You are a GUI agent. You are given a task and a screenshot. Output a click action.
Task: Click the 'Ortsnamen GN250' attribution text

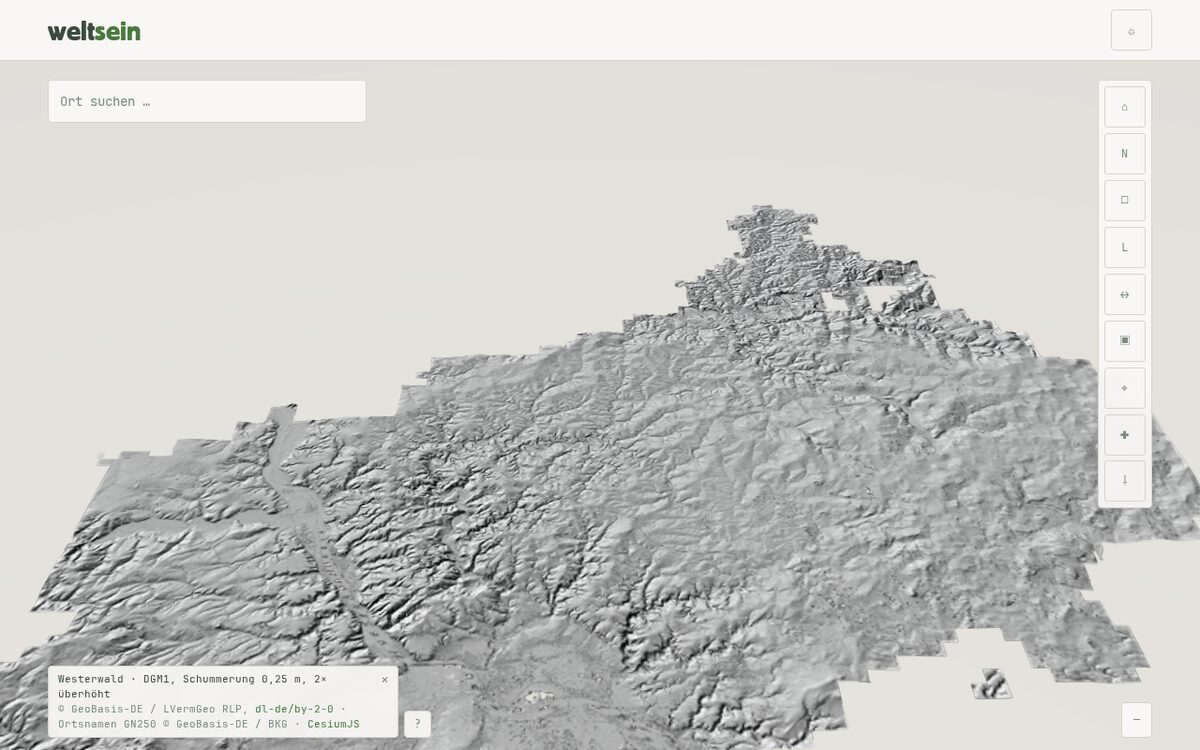tap(107, 724)
